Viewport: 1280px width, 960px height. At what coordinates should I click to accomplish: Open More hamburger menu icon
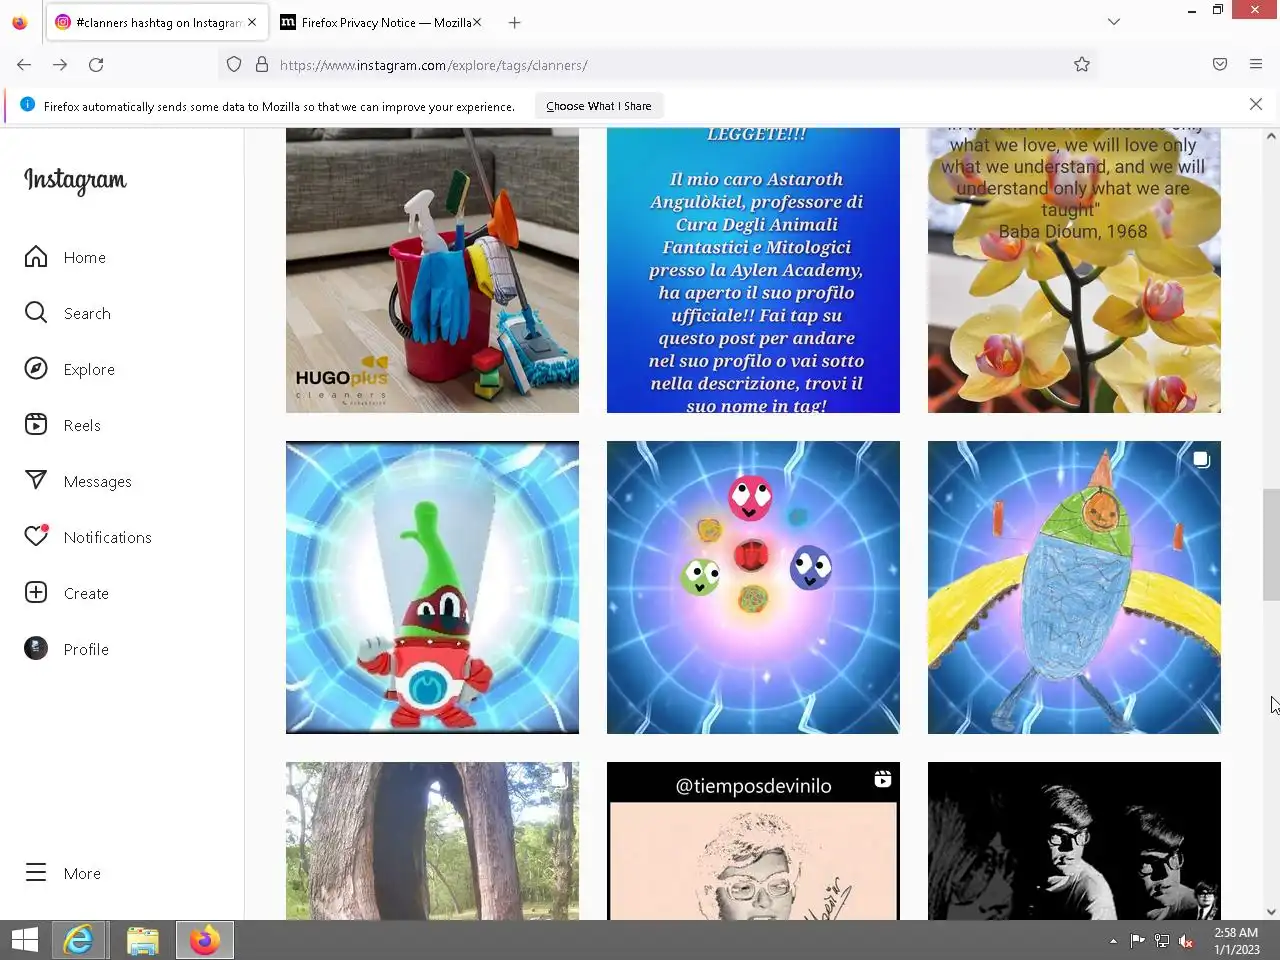click(x=36, y=873)
